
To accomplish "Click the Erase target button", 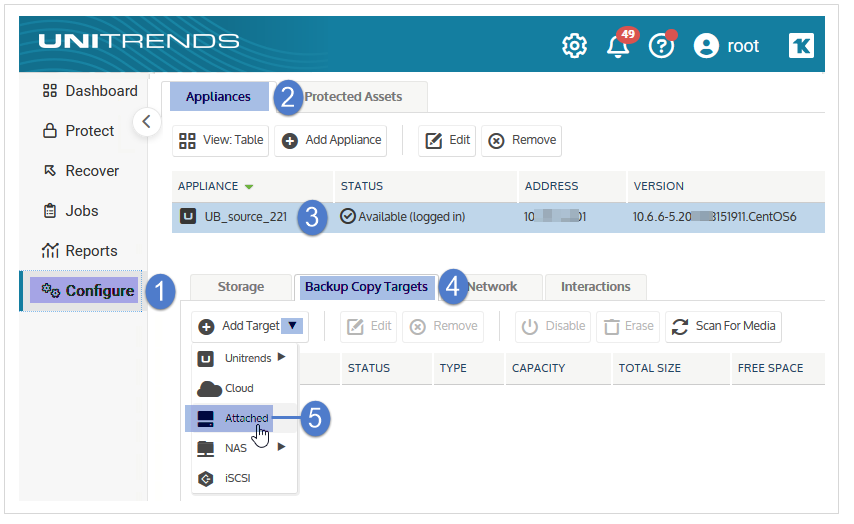I will (x=628, y=326).
